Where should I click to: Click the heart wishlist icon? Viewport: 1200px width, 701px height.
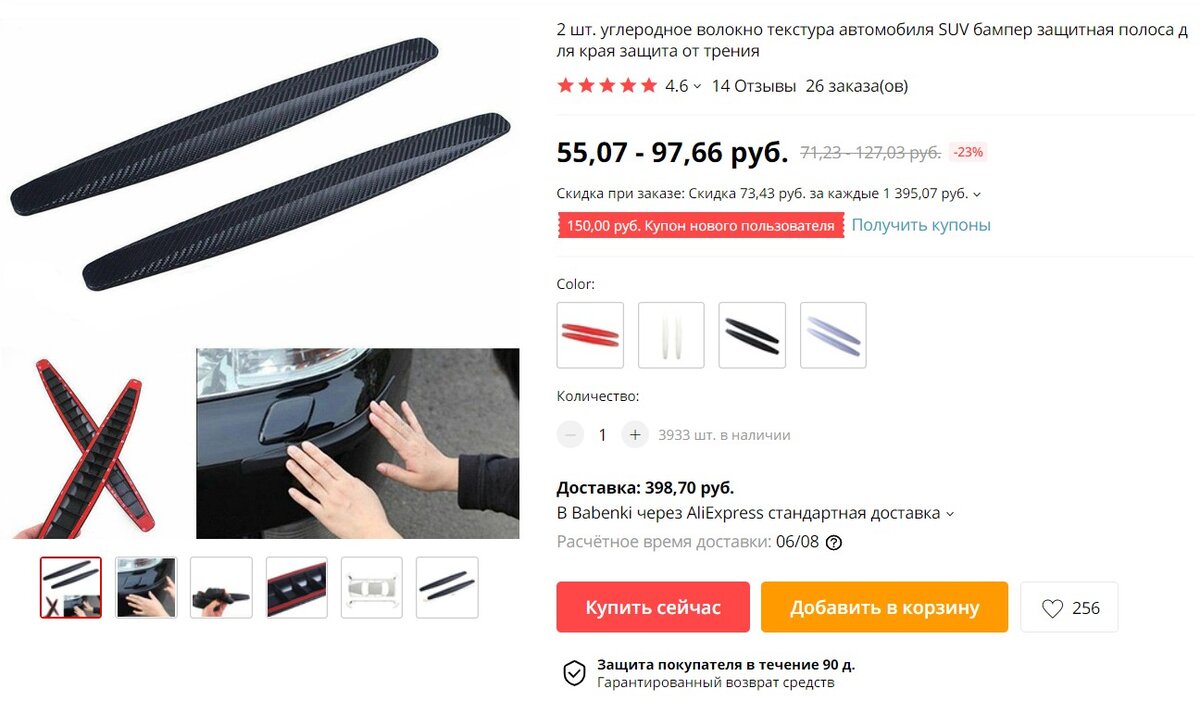point(1052,608)
